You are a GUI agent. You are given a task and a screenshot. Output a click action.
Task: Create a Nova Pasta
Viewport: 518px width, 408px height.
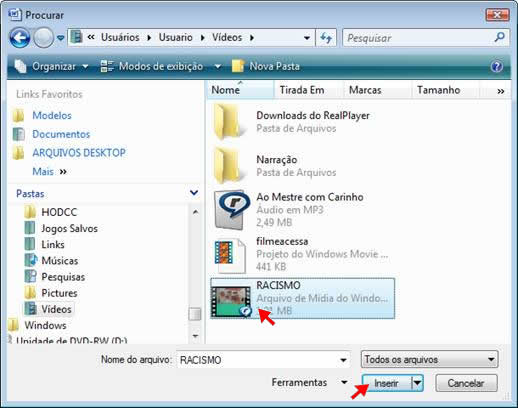(266, 66)
